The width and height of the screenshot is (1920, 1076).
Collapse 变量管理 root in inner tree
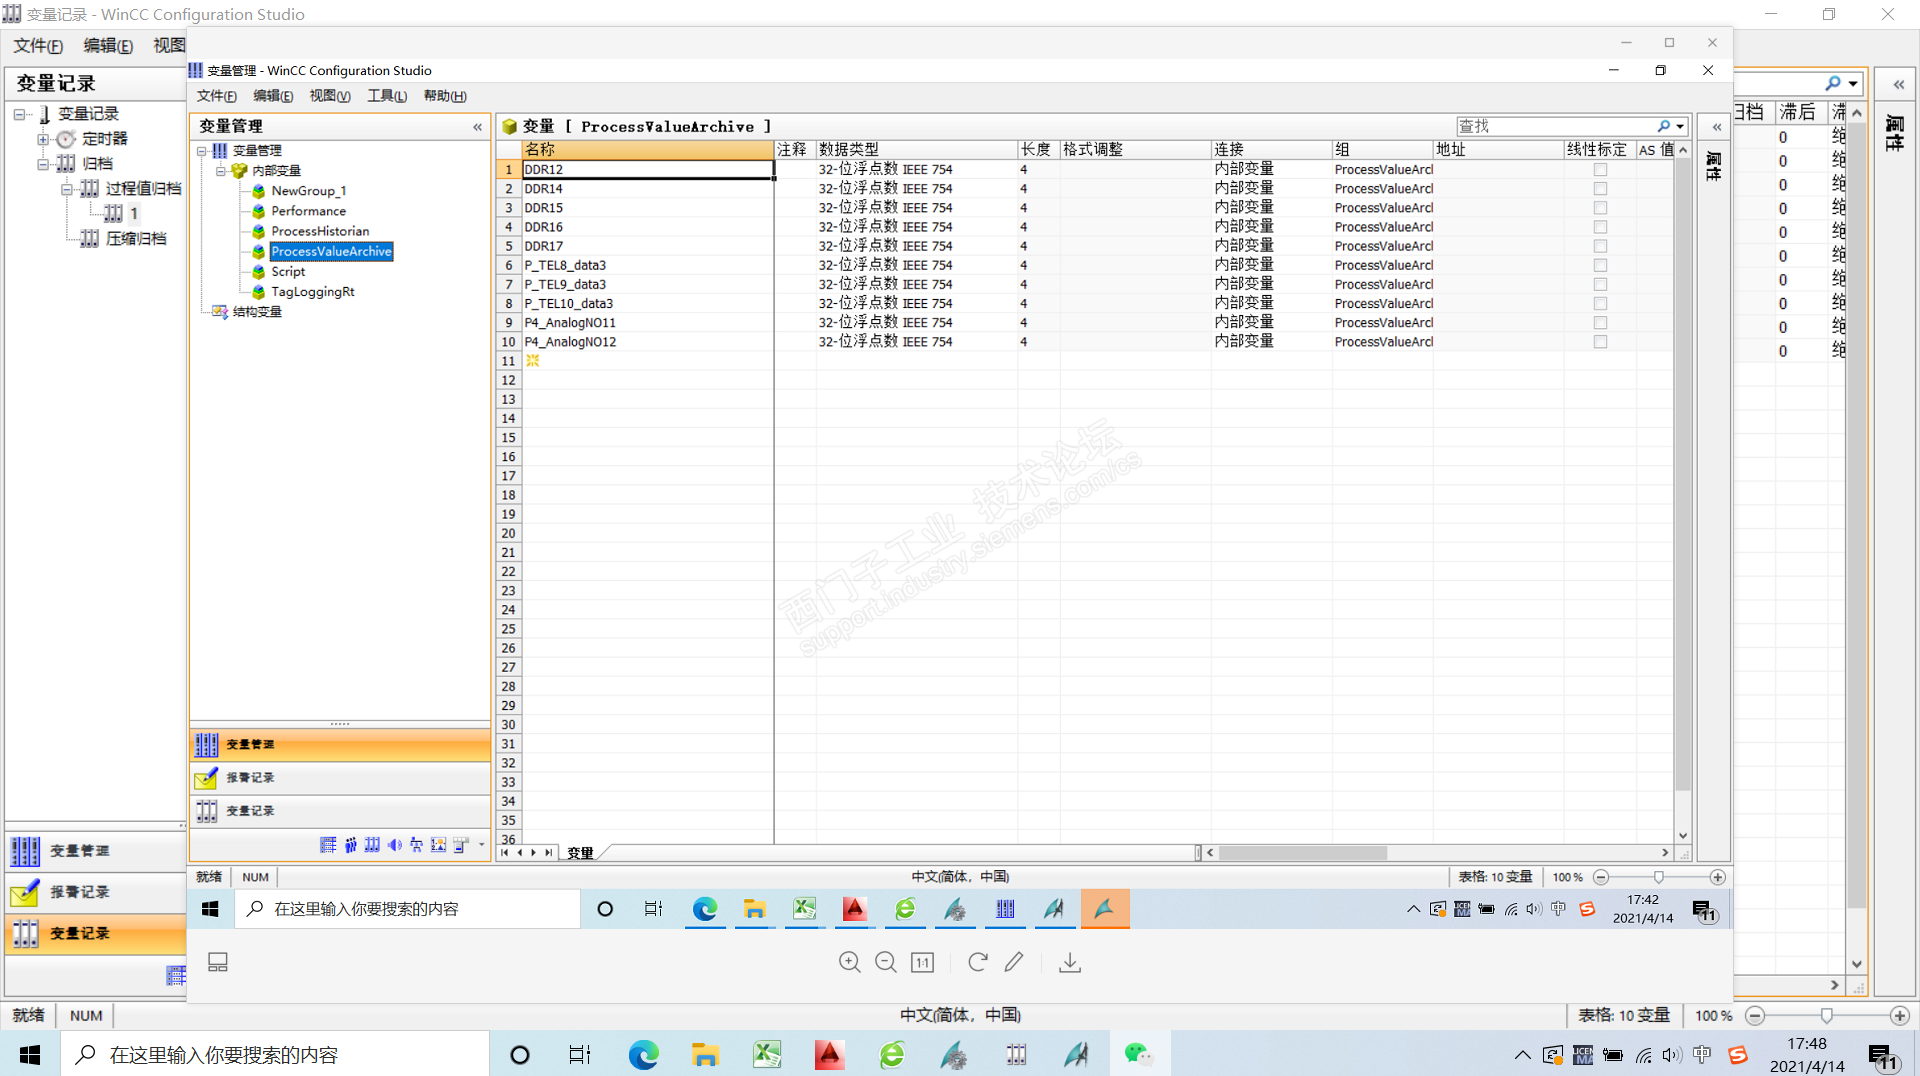tap(201, 151)
